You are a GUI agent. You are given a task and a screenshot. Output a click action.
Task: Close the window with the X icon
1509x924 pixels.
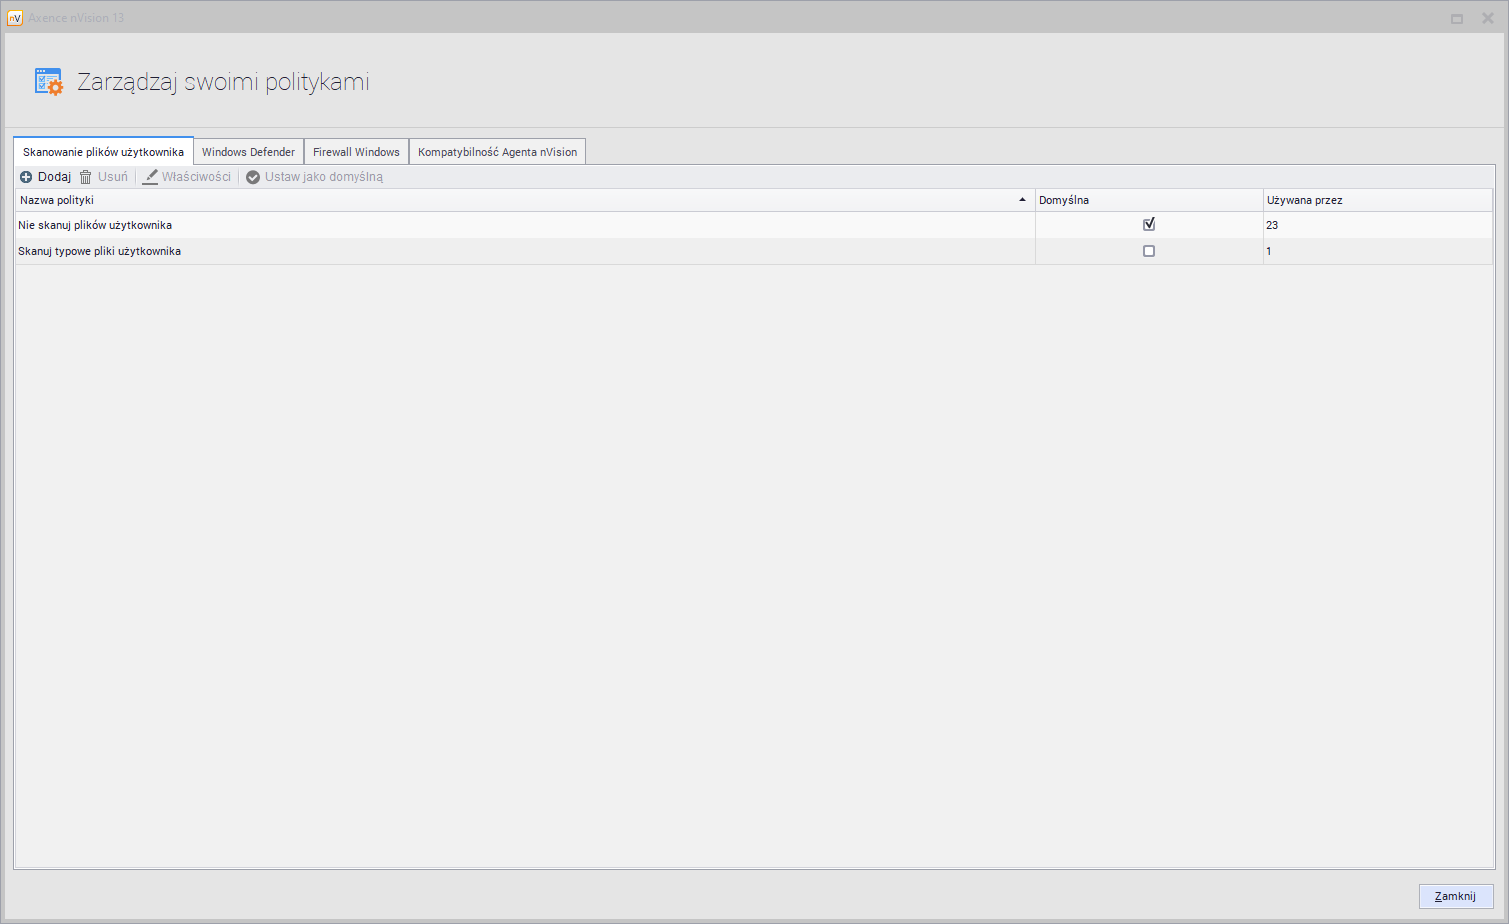click(1487, 18)
